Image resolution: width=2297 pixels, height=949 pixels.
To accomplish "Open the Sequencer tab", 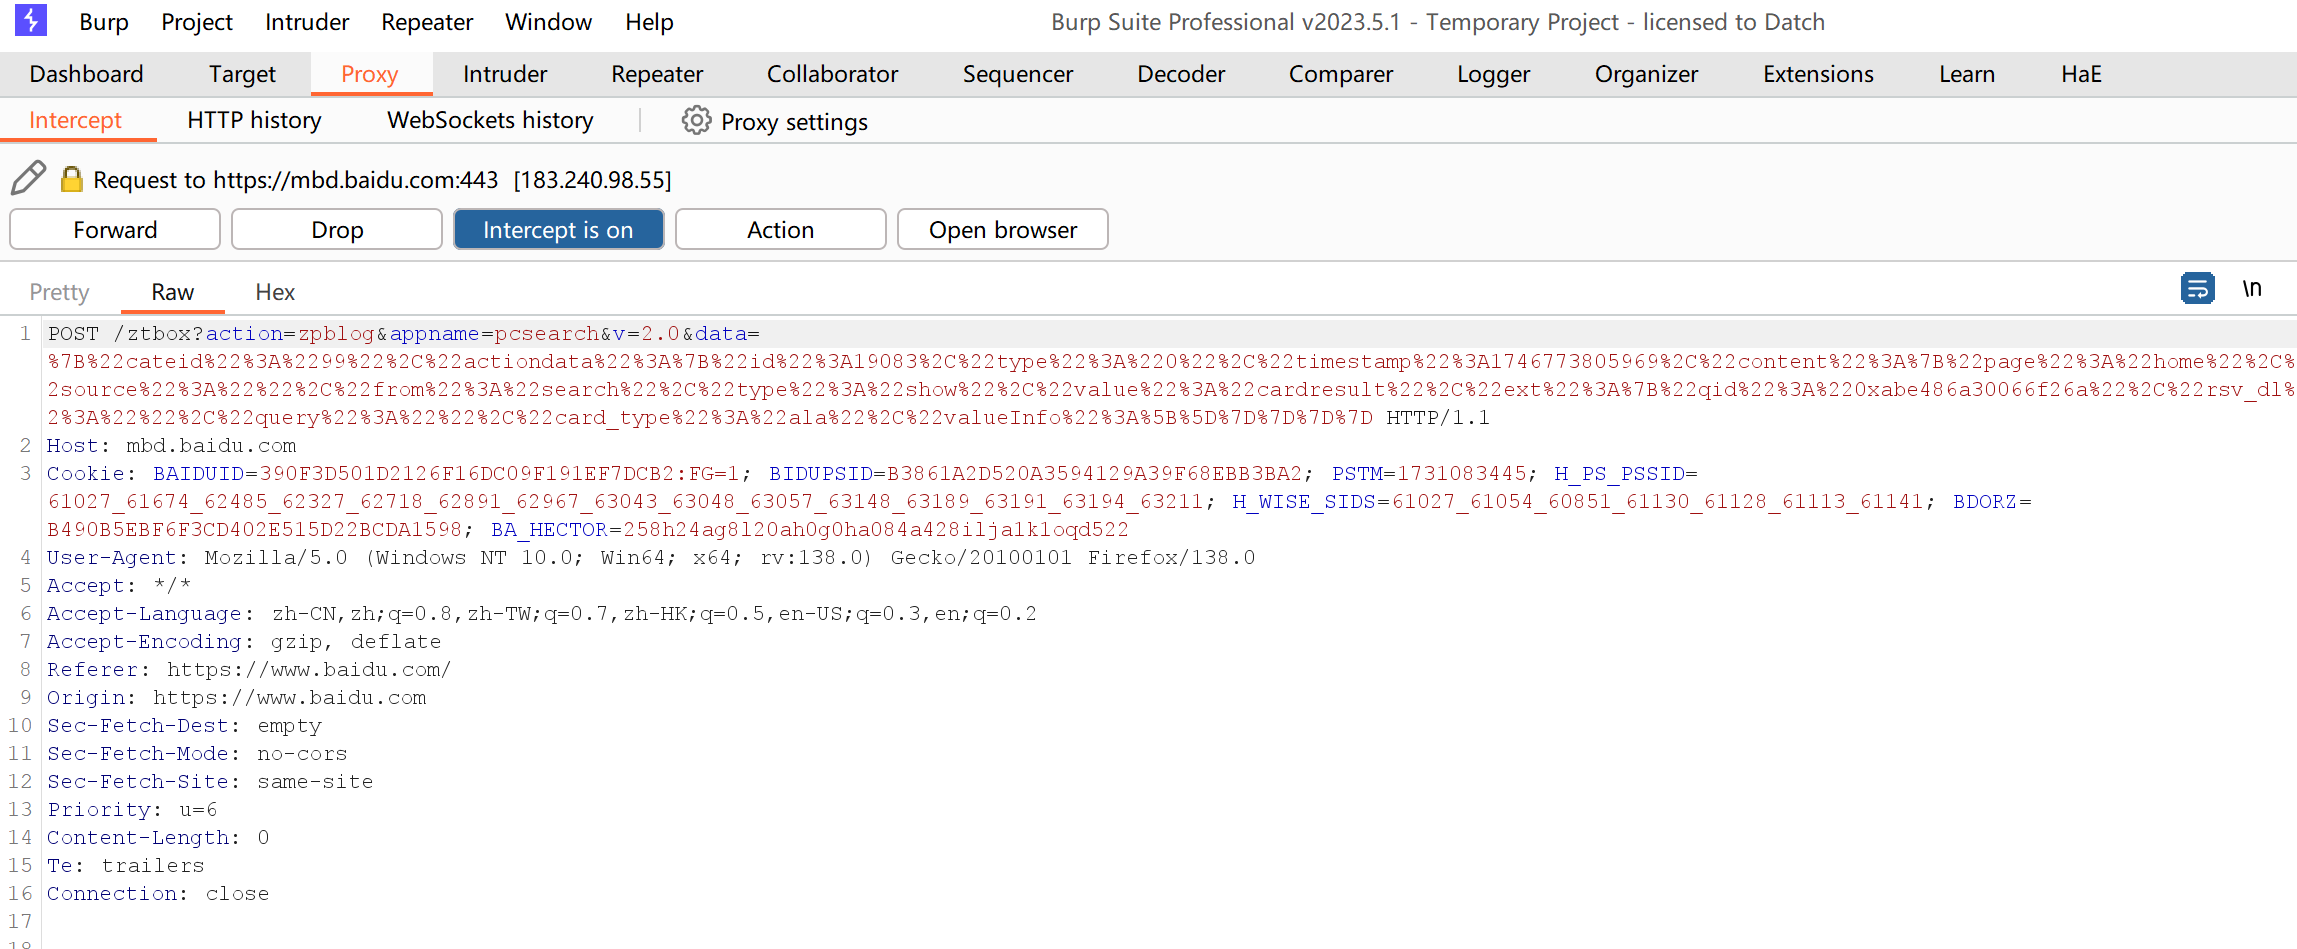I will (1018, 74).
